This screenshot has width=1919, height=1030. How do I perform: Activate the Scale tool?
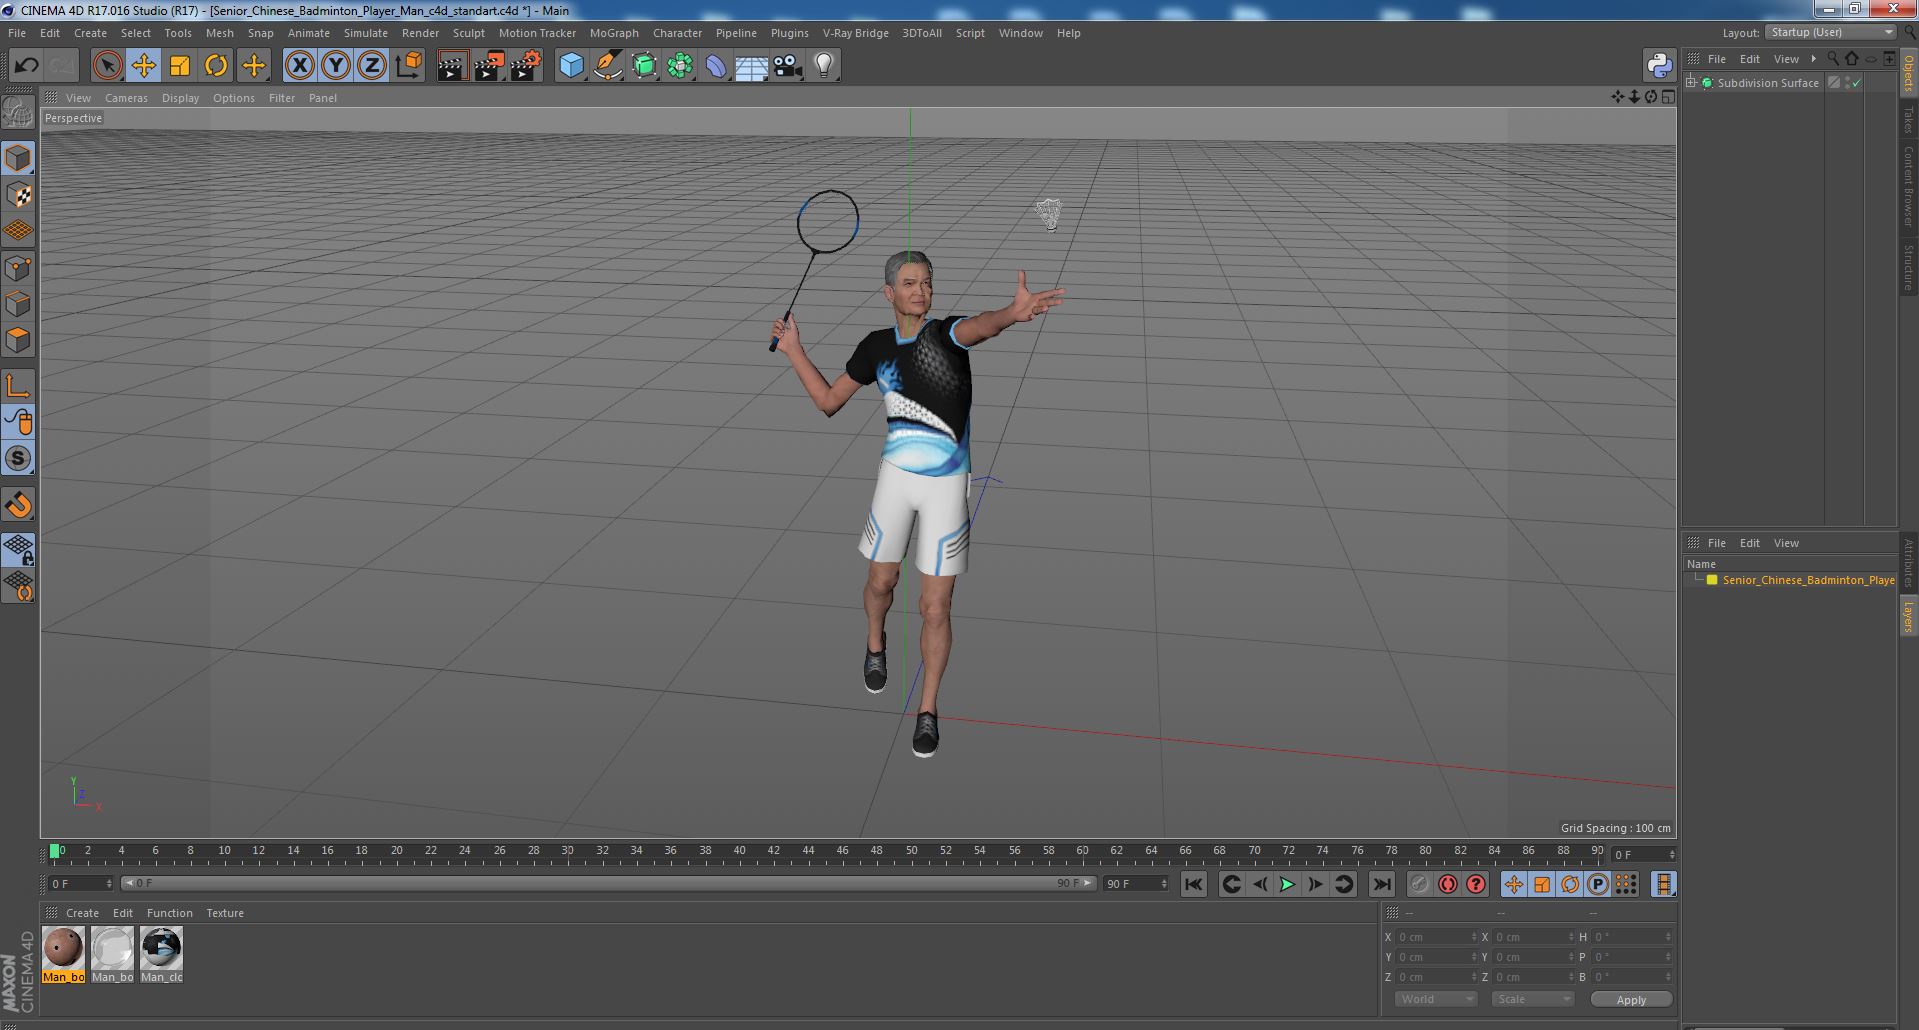point(180,66)
